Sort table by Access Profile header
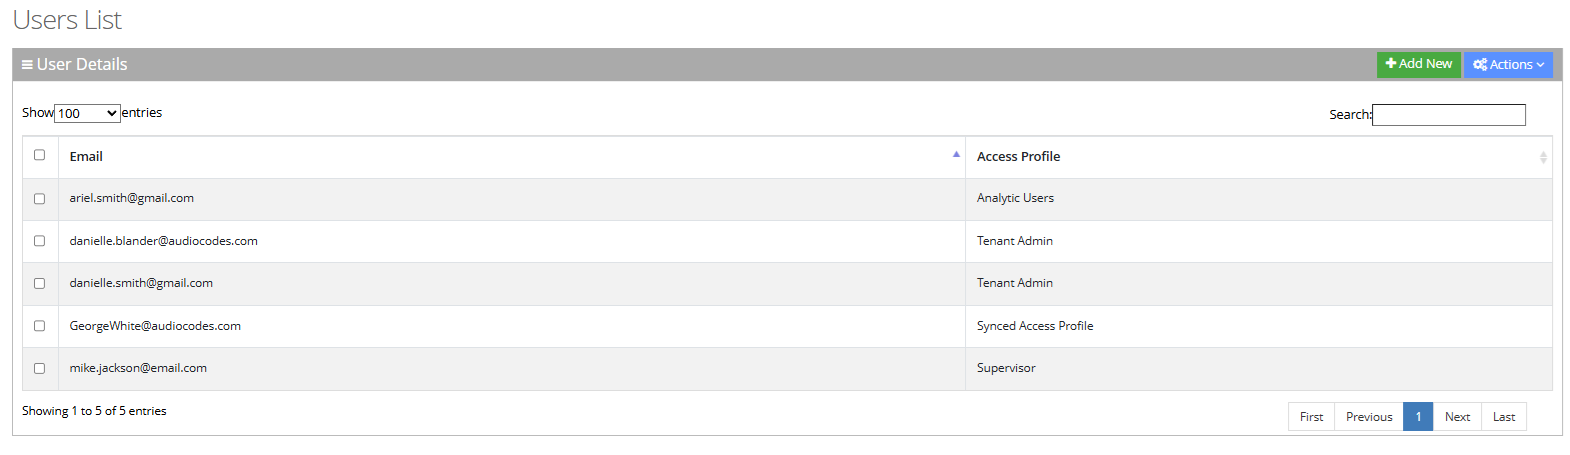This screenshot has width=1570, height=455. click(x=1018, y=157)
